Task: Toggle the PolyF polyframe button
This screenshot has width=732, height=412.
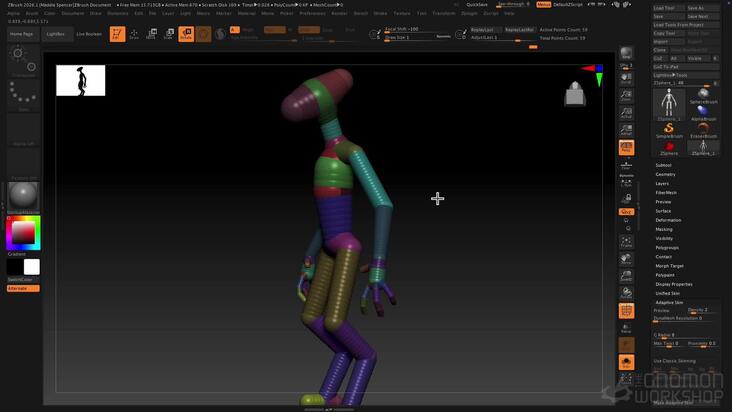Action: point(626,311)
